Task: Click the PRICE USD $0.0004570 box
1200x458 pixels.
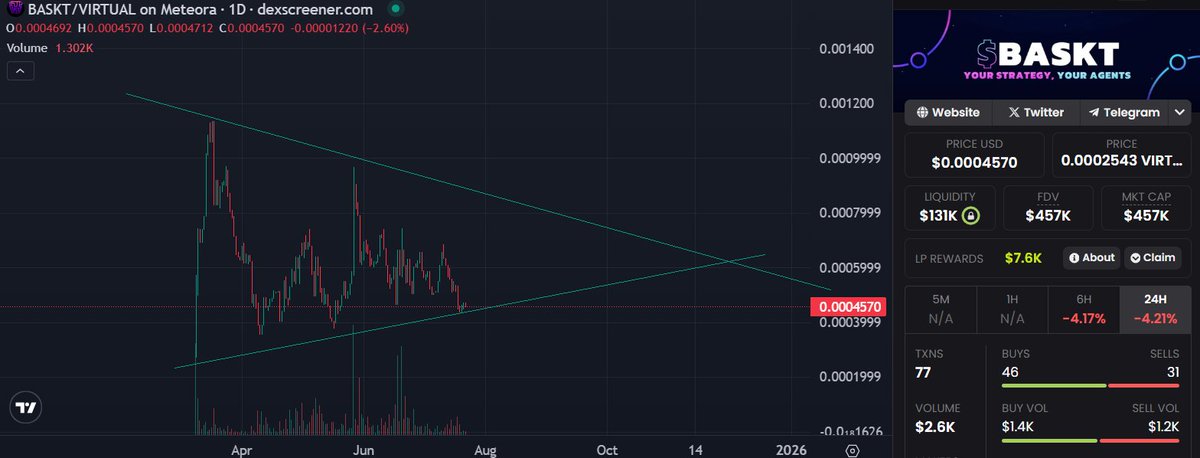Action: point(975,154)
